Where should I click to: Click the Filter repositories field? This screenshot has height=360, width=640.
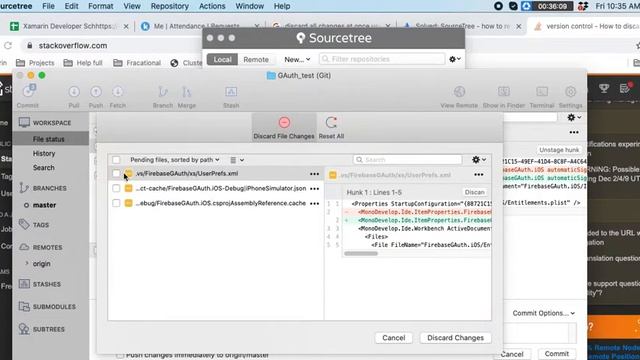click(x=382, y=59)
